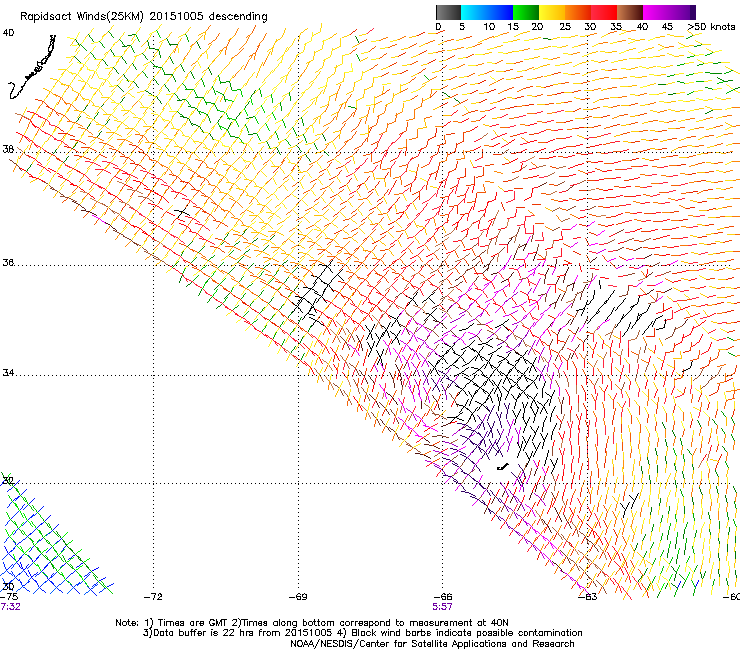
Task: Select the brown 35–40 knots legend segment
Action: click(630, 12)
